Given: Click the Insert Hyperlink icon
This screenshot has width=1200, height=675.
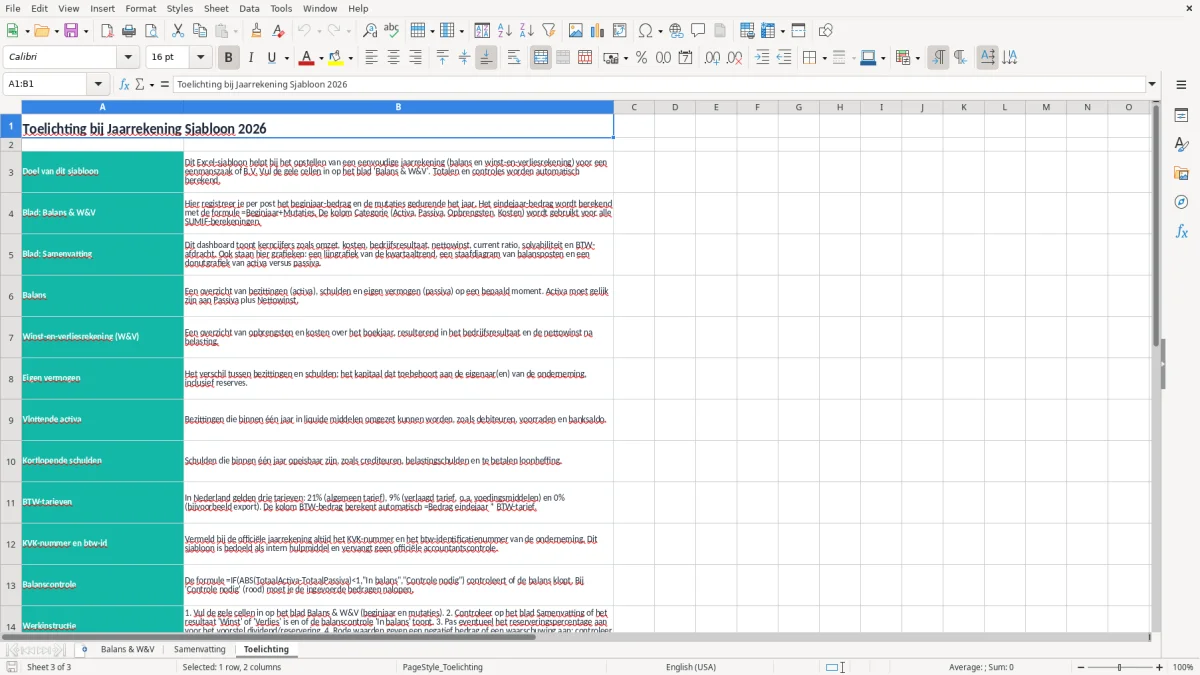Looking at the screenshot, I should coord(676,31).
